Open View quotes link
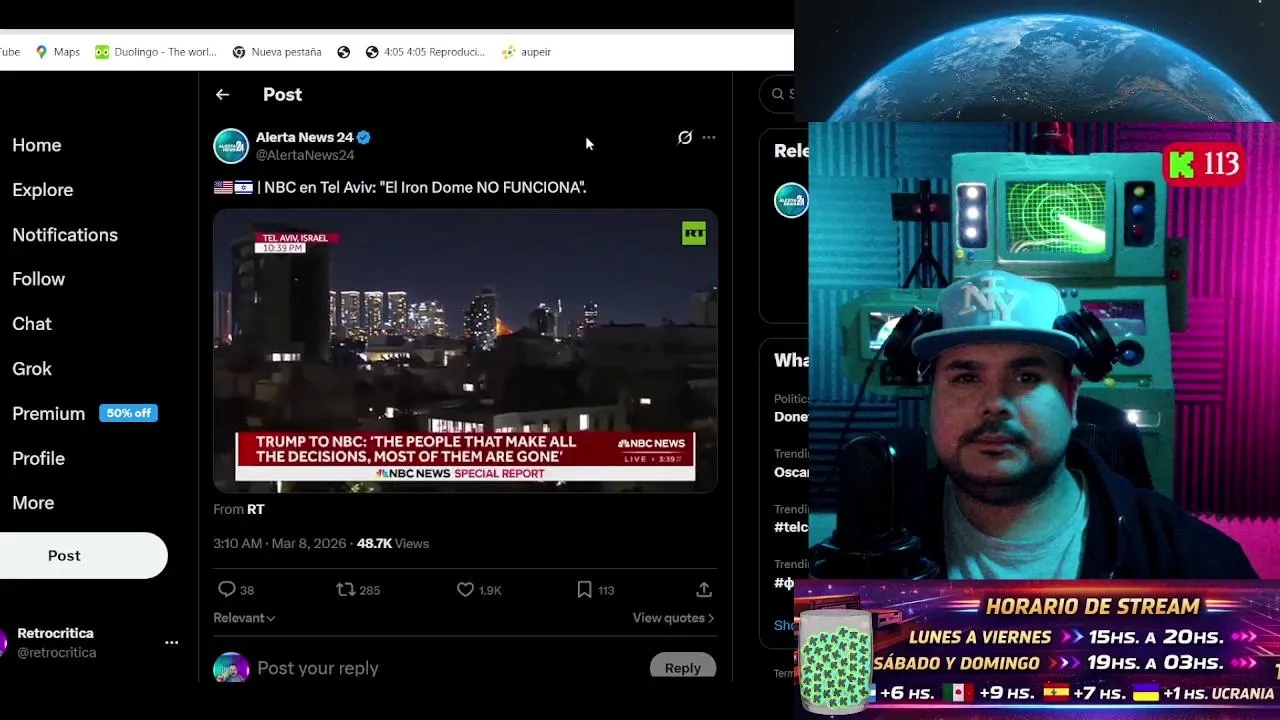The height and width of the screenshot is (720, 1280). tap(674, 618)
